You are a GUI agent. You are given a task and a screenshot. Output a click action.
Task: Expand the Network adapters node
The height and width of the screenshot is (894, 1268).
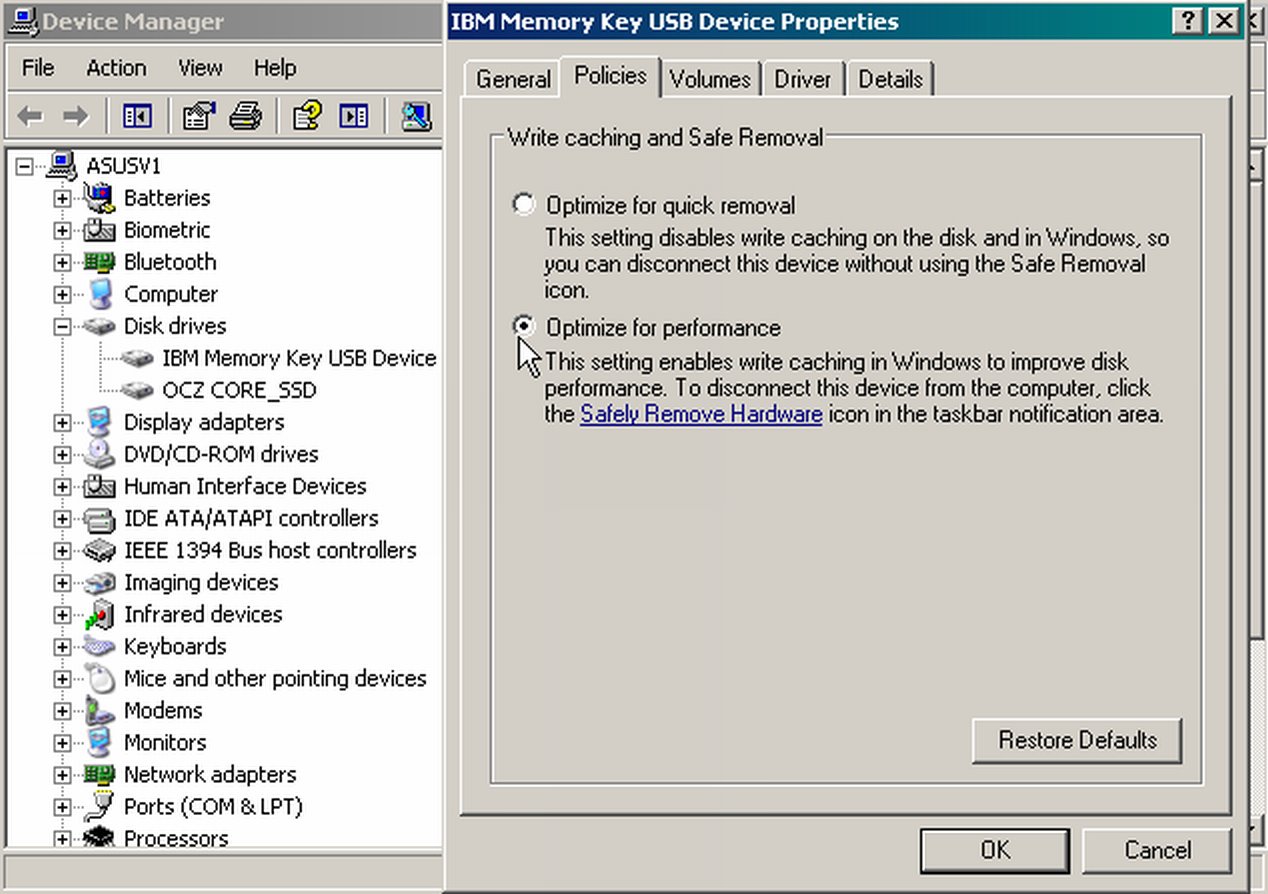point(62,774)
